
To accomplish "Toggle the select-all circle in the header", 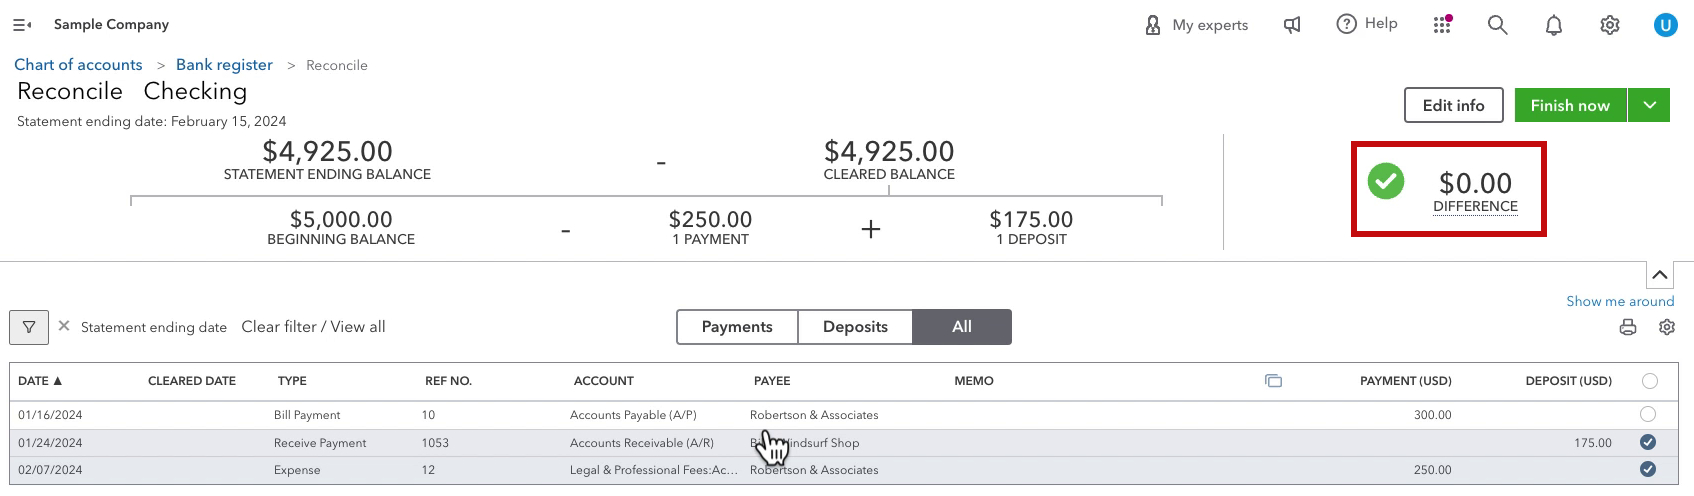I will (1650, 381).
